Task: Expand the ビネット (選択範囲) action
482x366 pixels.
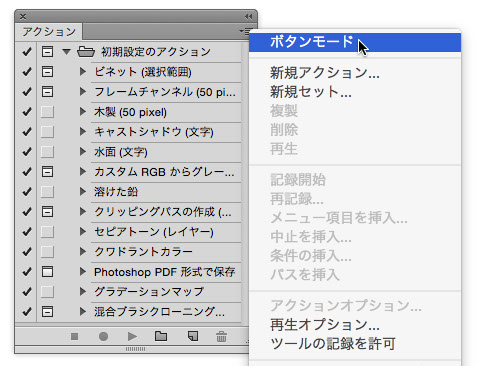Action: pos(83,72)
